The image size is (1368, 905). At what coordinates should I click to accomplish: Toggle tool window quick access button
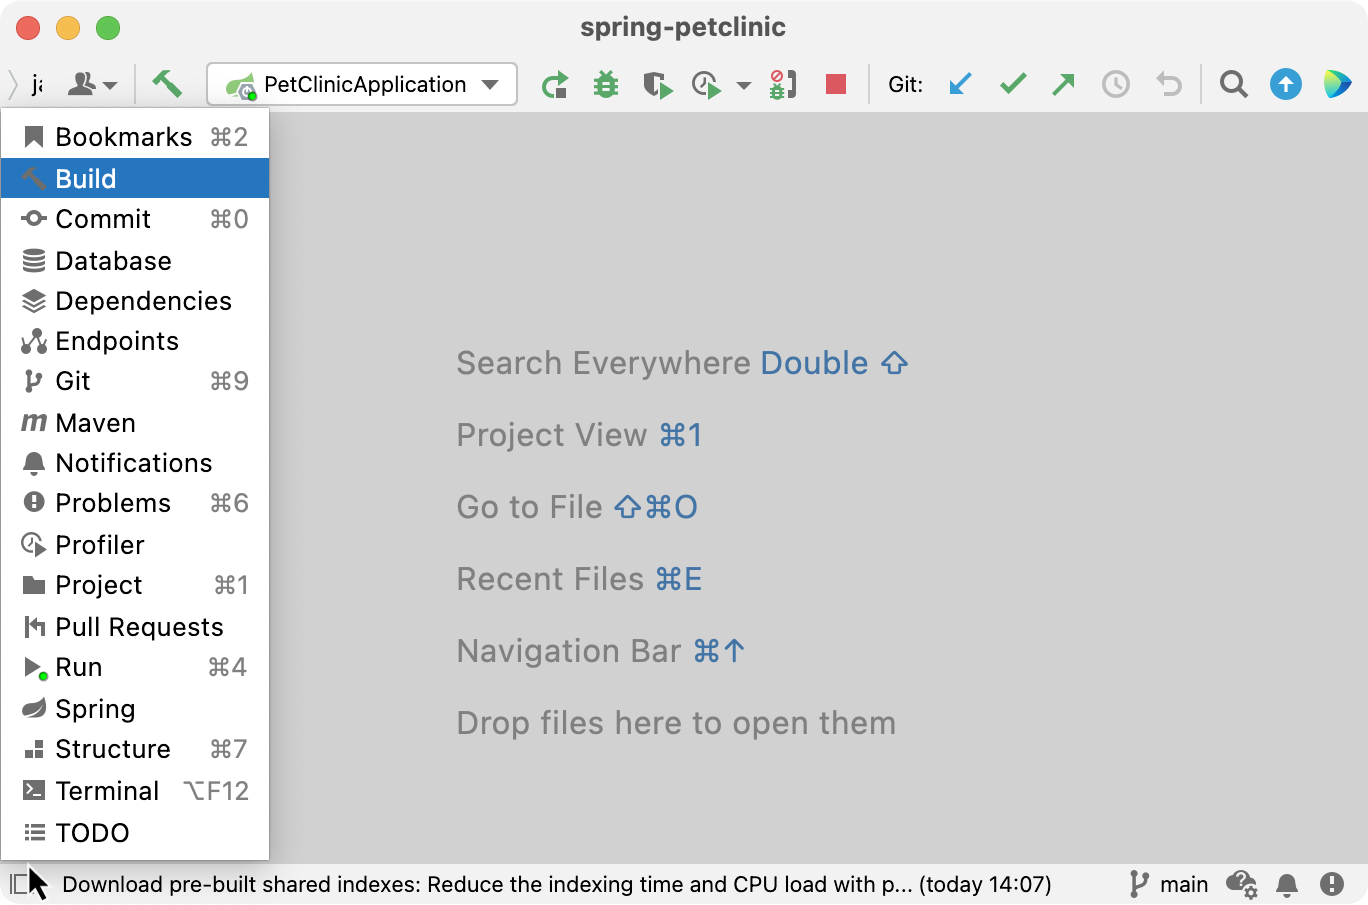[x=18, y=884]
